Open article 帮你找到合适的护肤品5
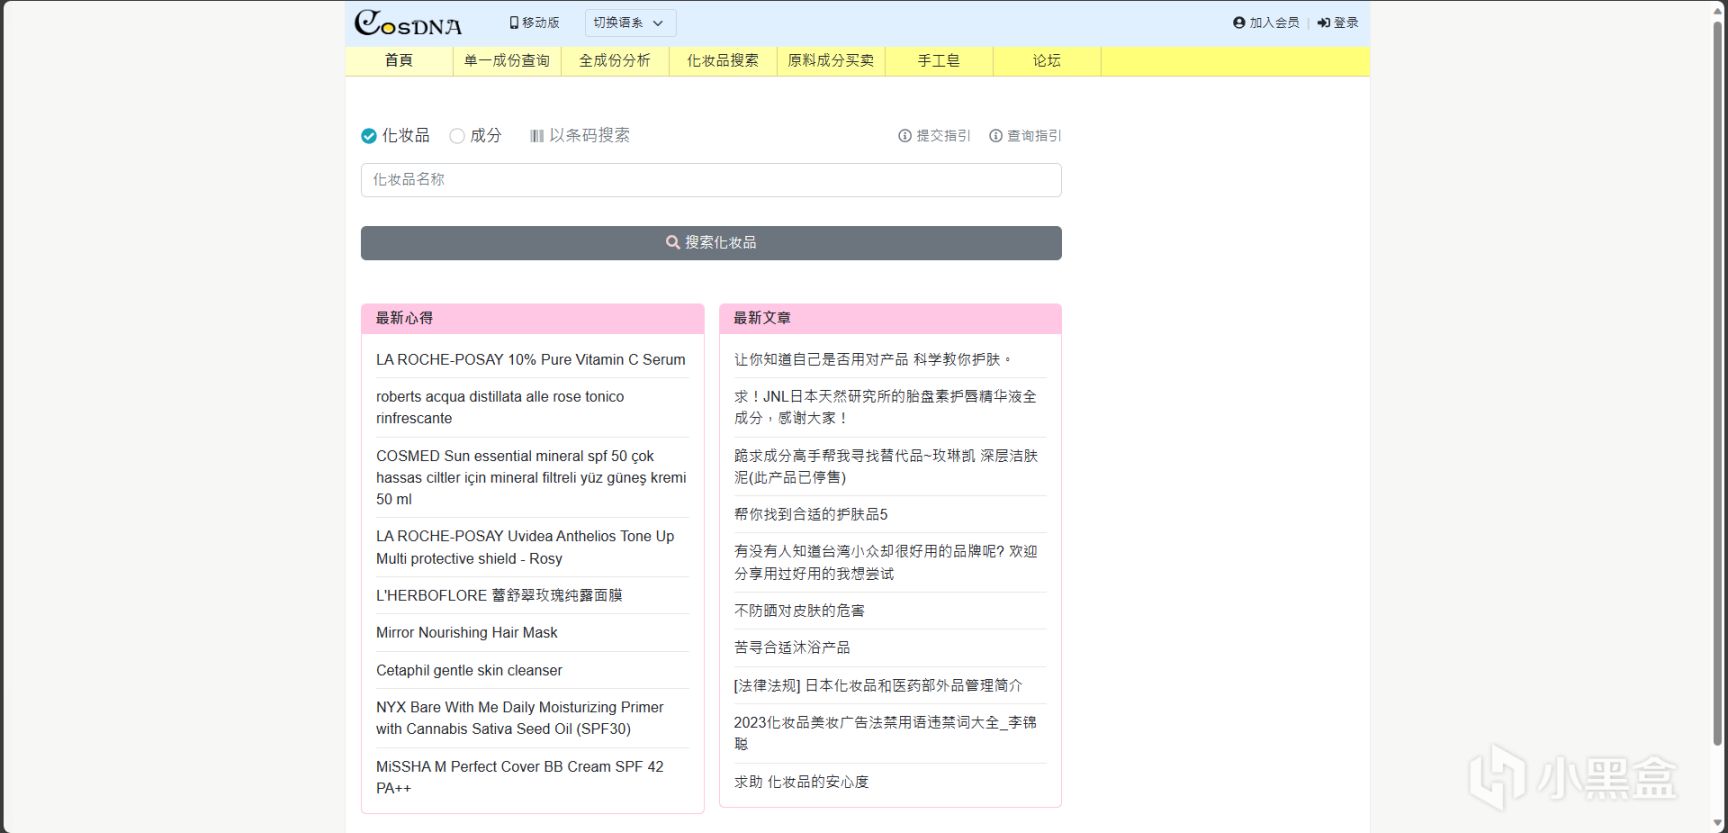Viewport: 1728px width, 833px height. [x=811, y=514]
